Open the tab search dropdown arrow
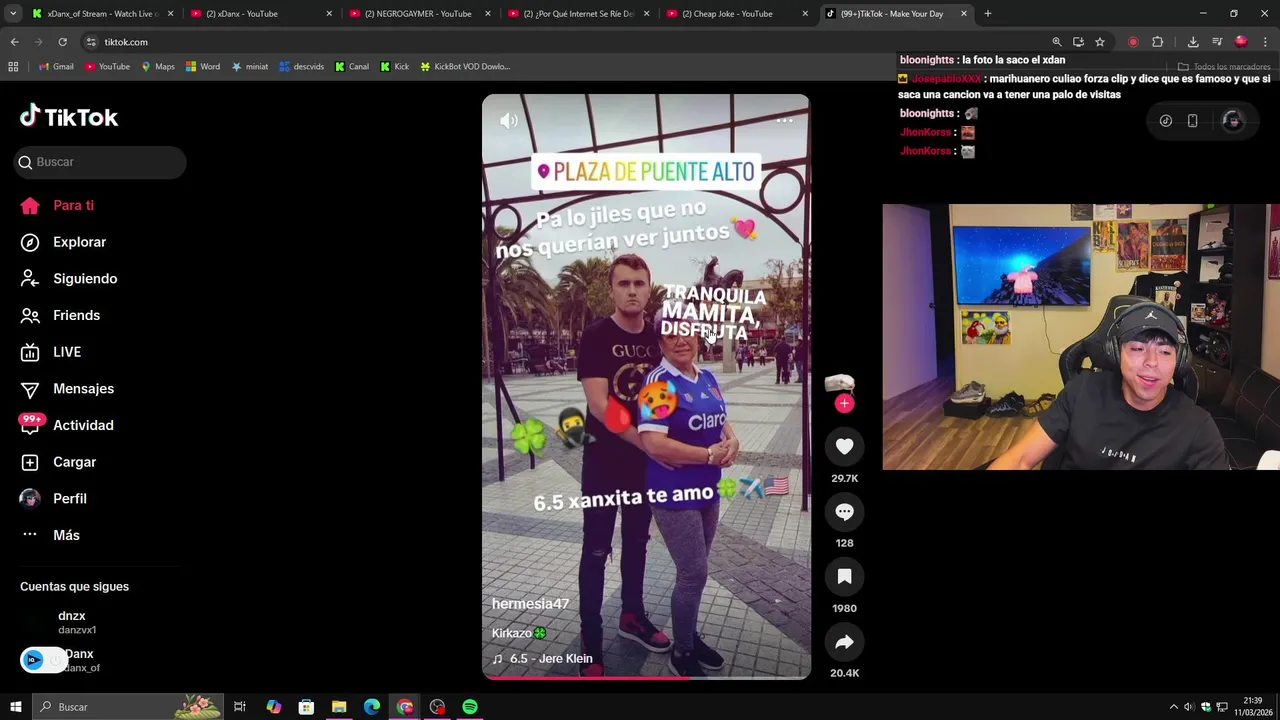Screen dimensions: 1280x720 [x=13, y=14]
